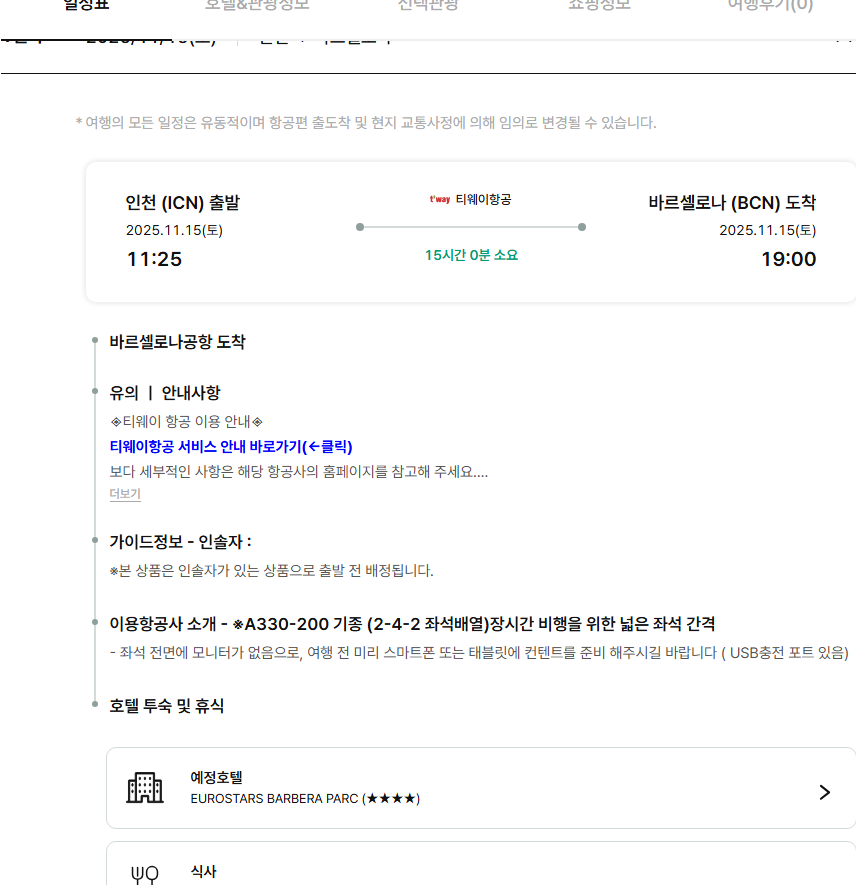Click timeline dot beside 바르셀로나공항 도착
Image resolution: width=856 pixels, height=885 pixels.
pyautogui.click(x=95, y=342)
